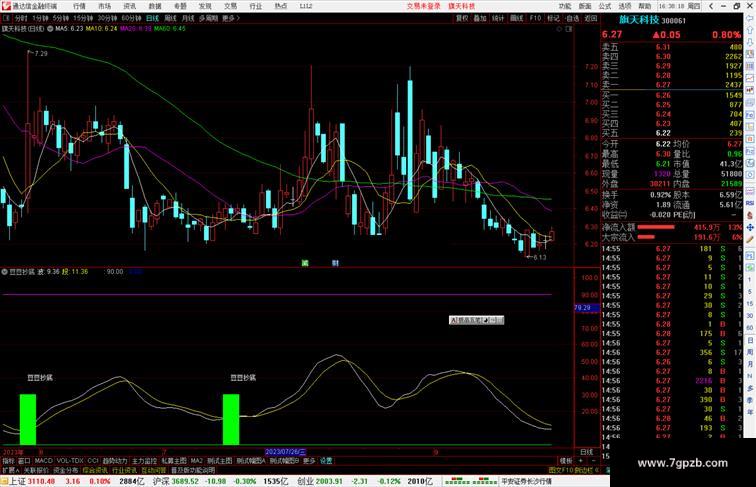Switch to 周线 weekly chart
Viewport: 756px width, 487px height.
click(171, 18)
